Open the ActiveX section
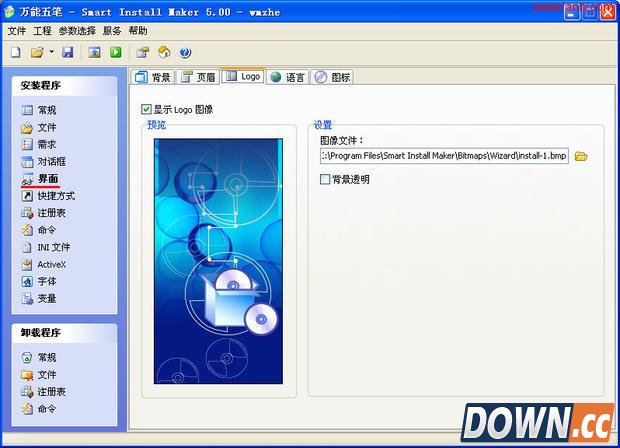Image resolution: width=620 pixels, height=448 pixels. click(x=43, y=265)
